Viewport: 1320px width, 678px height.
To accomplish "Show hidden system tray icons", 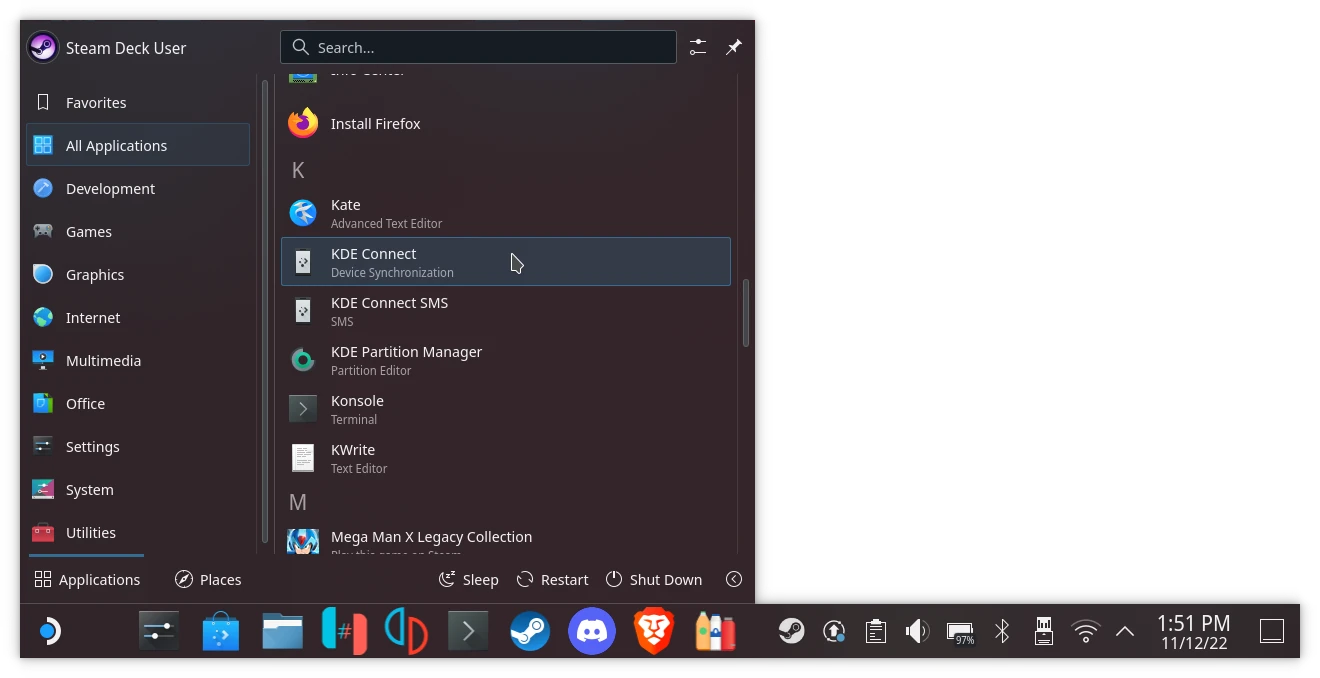I will point(1124,631).
